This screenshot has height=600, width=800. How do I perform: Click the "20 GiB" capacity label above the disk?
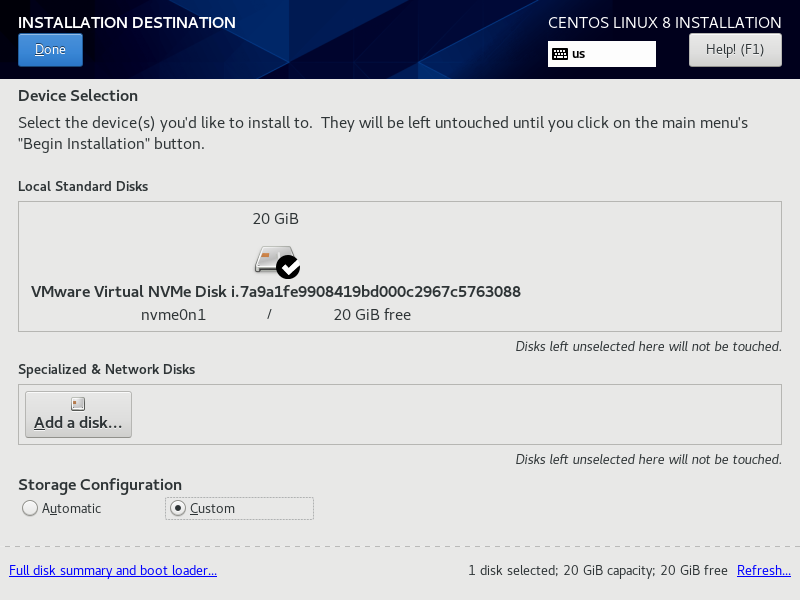[276, 219]
